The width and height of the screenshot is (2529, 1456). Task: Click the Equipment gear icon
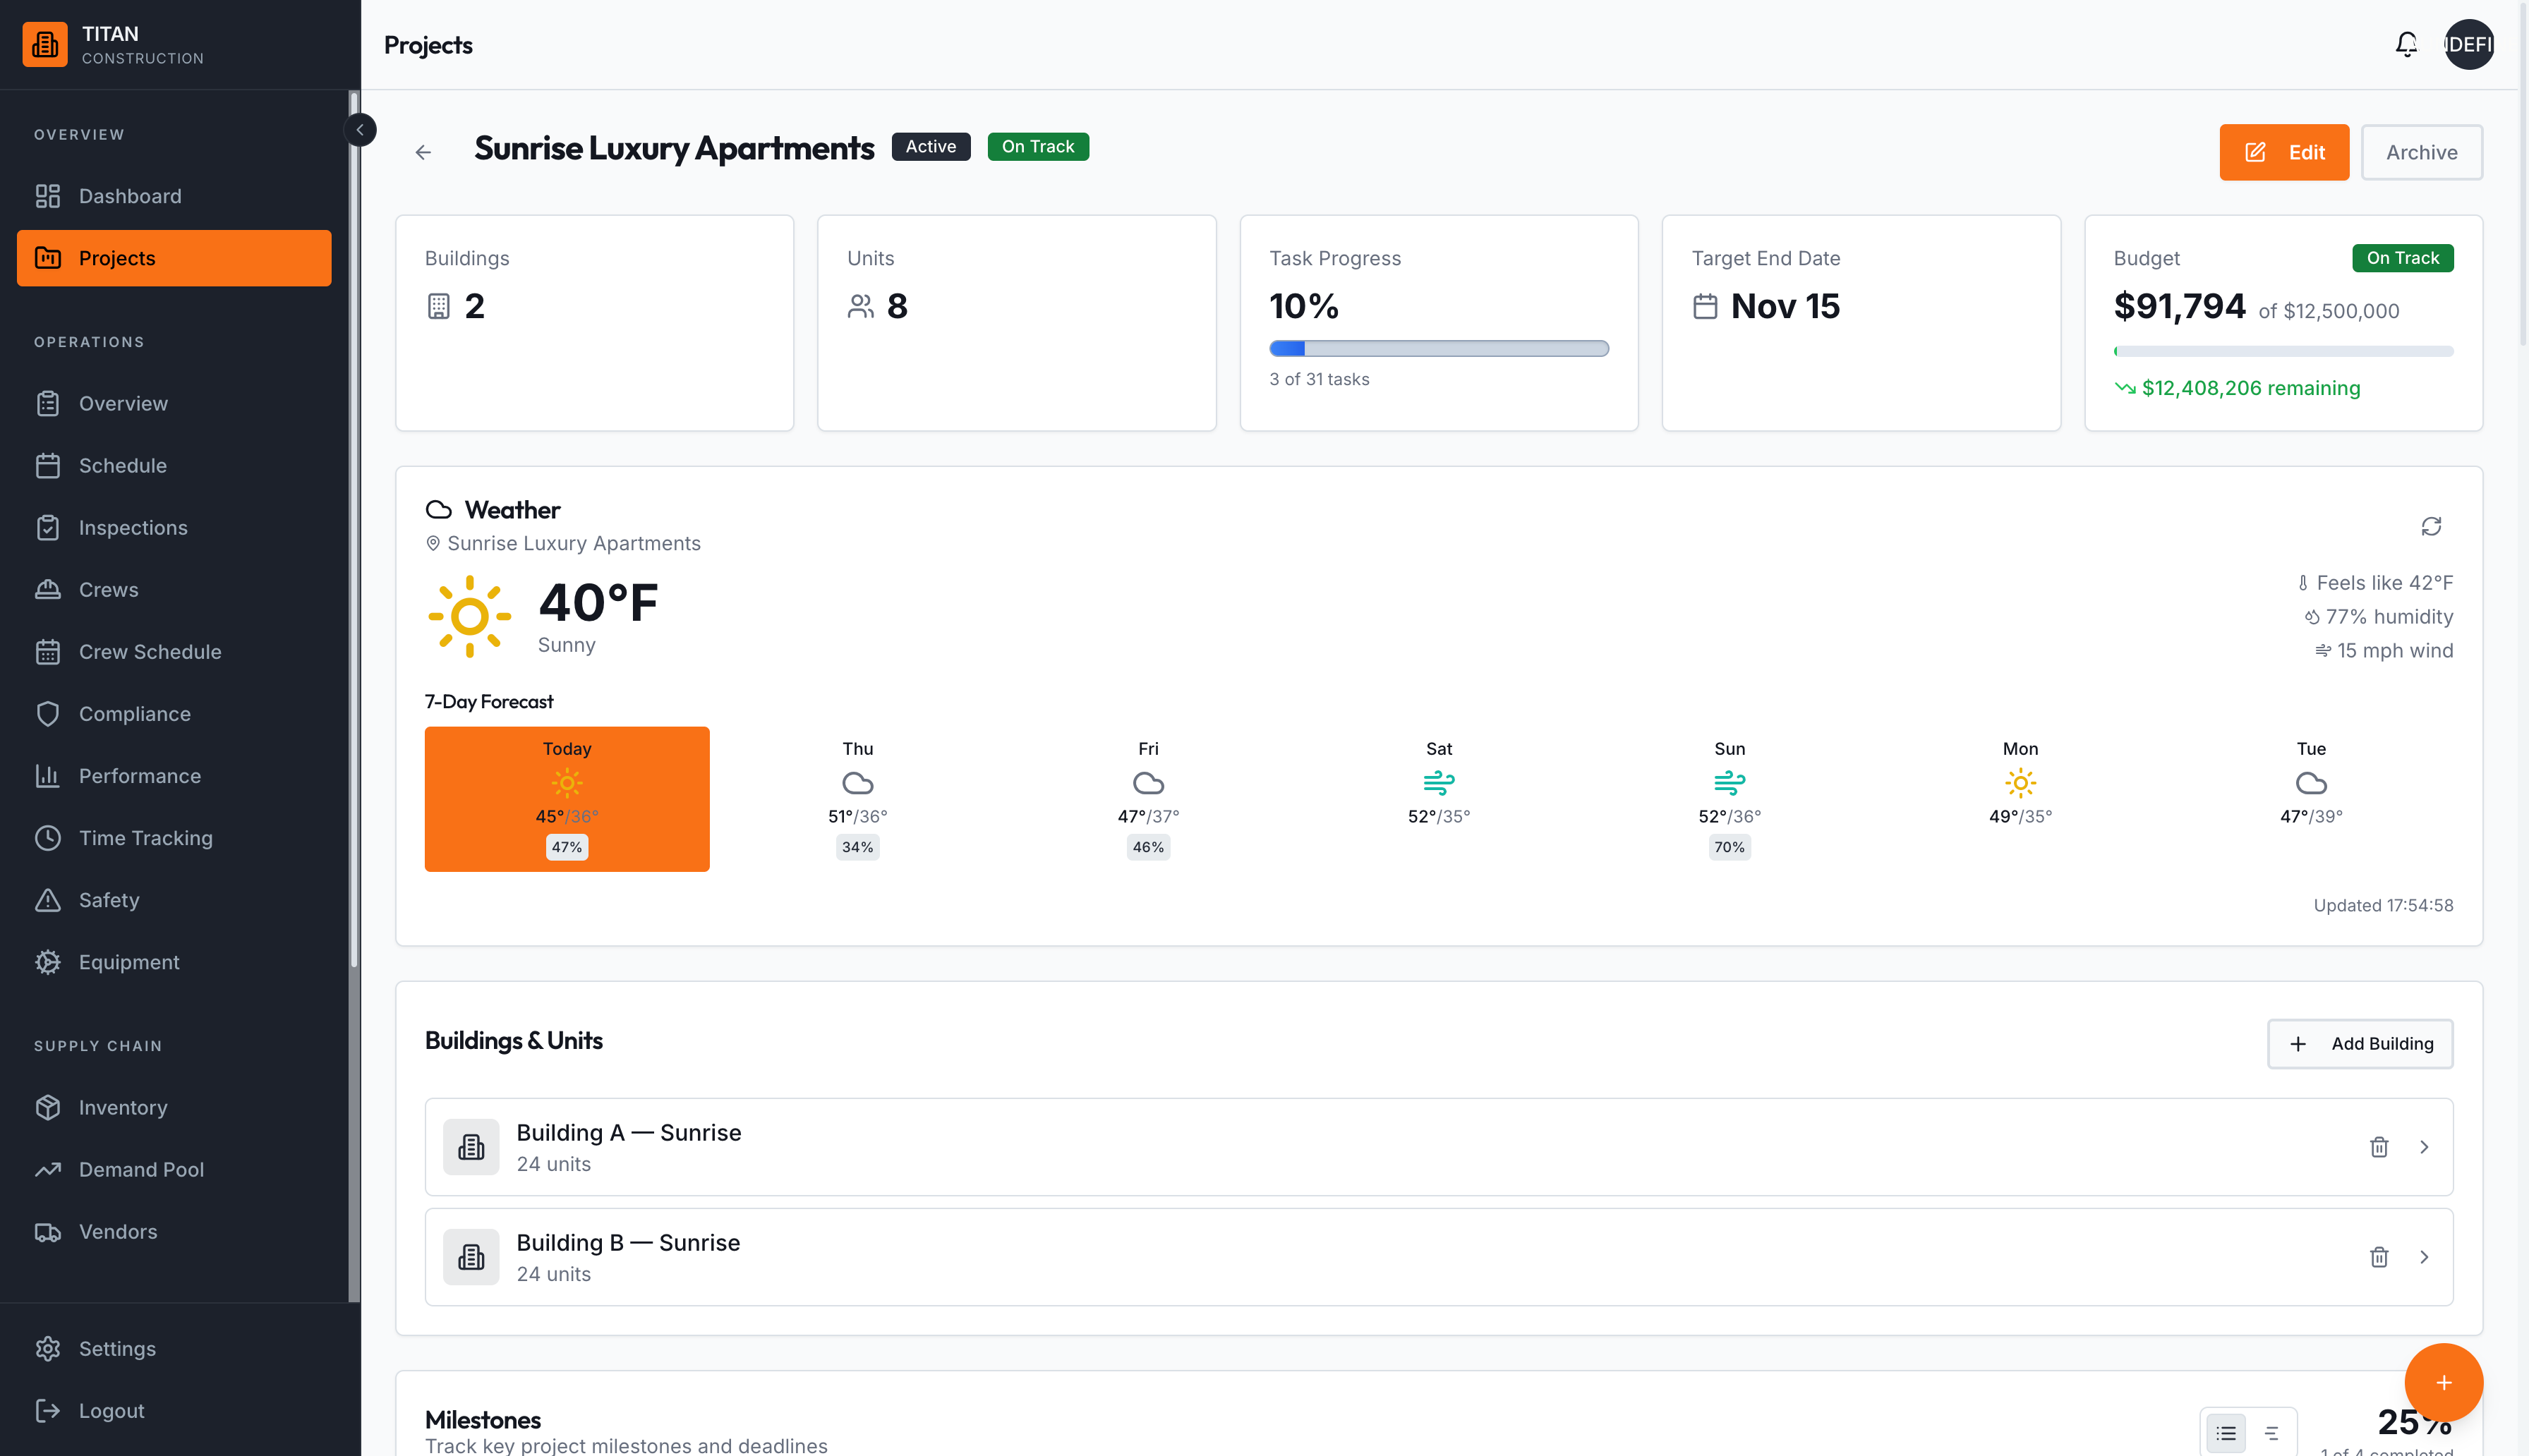(48, 962)
